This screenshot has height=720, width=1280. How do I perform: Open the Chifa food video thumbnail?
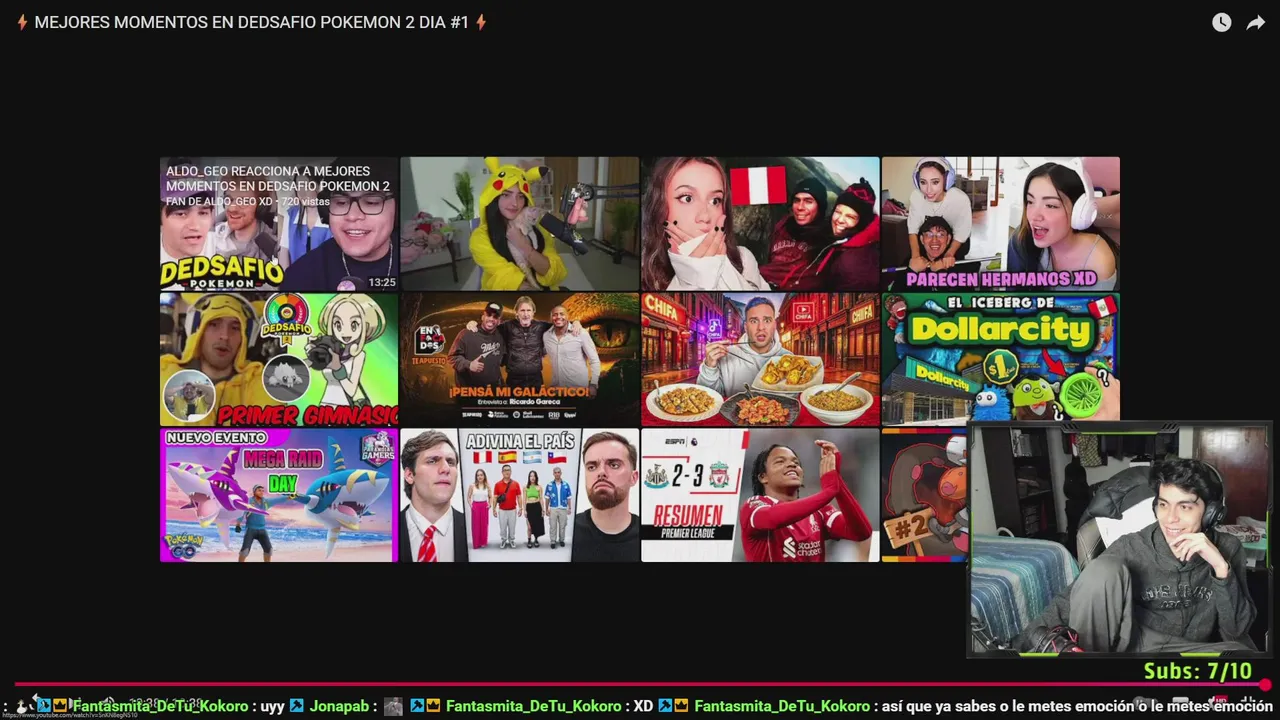point(760,359)
